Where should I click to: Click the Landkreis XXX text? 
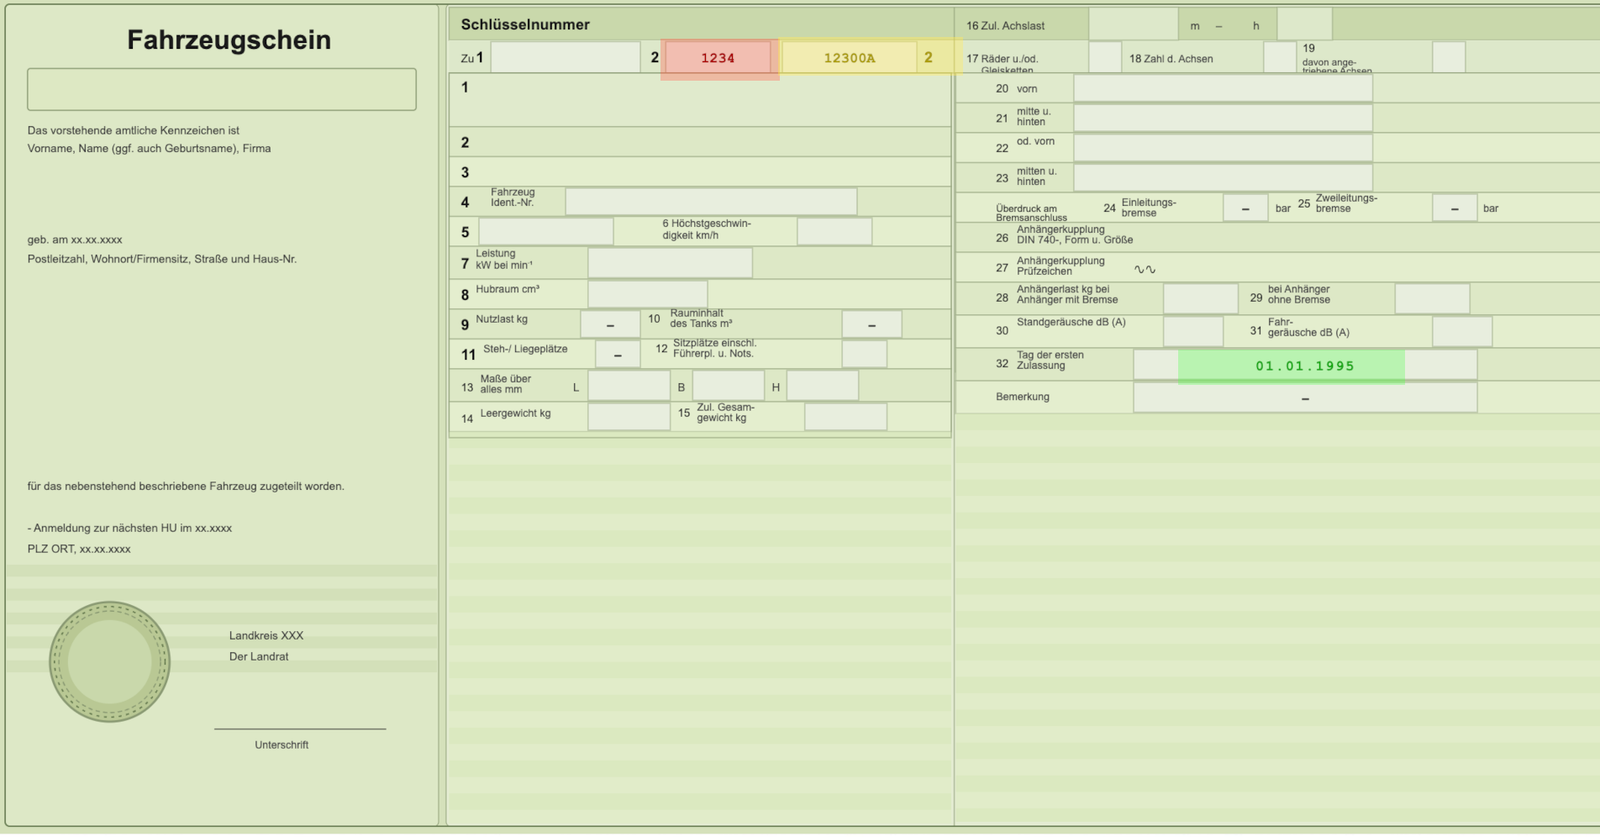266,636
